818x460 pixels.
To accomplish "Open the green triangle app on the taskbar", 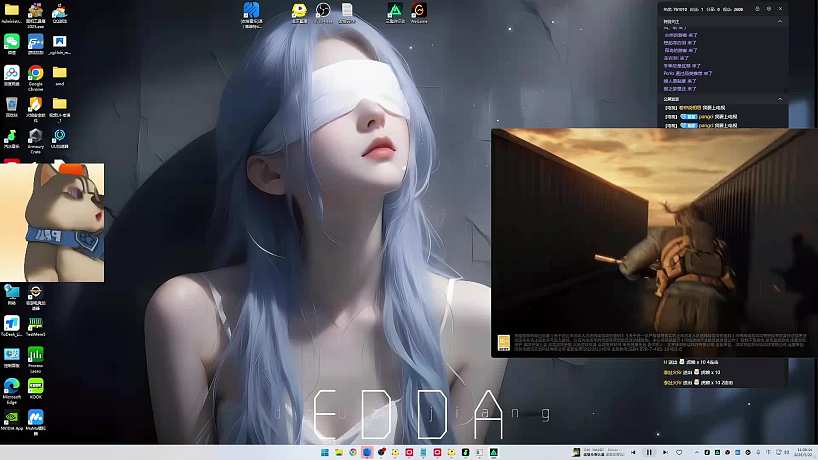I will pos(494,452).
